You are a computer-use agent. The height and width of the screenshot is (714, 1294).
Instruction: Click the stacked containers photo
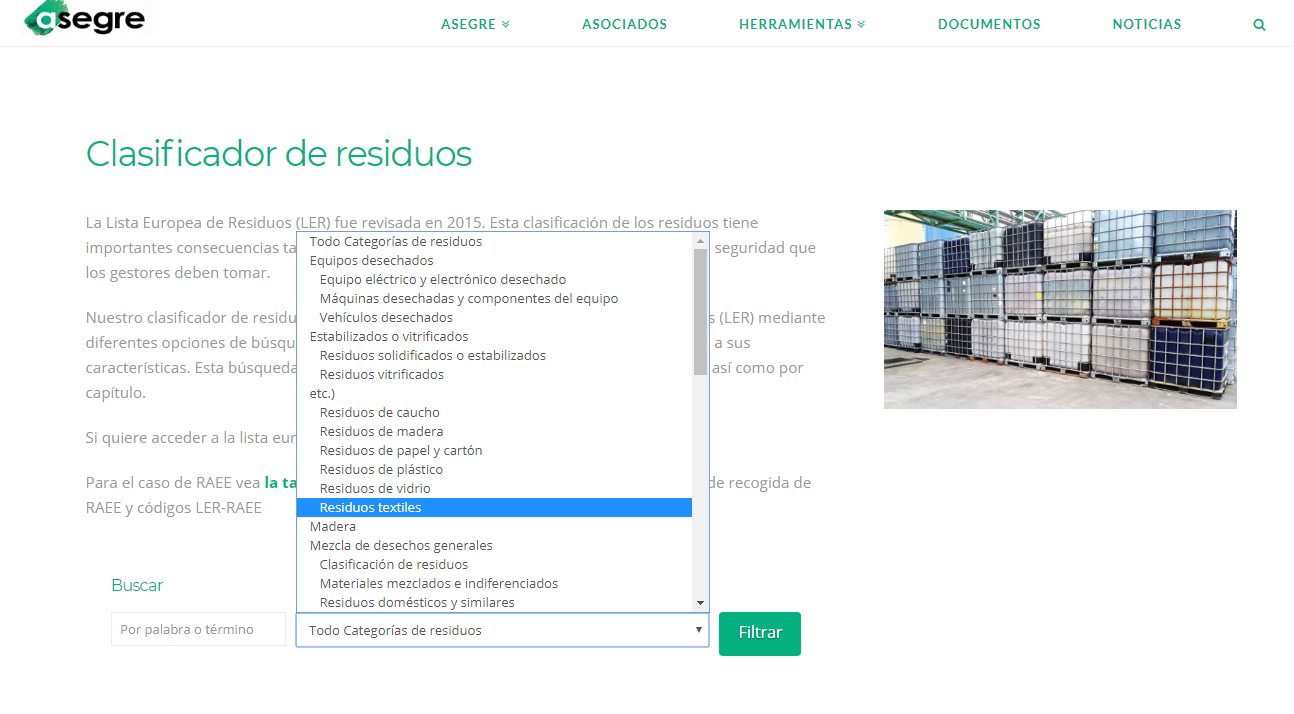coord(1059,309)
